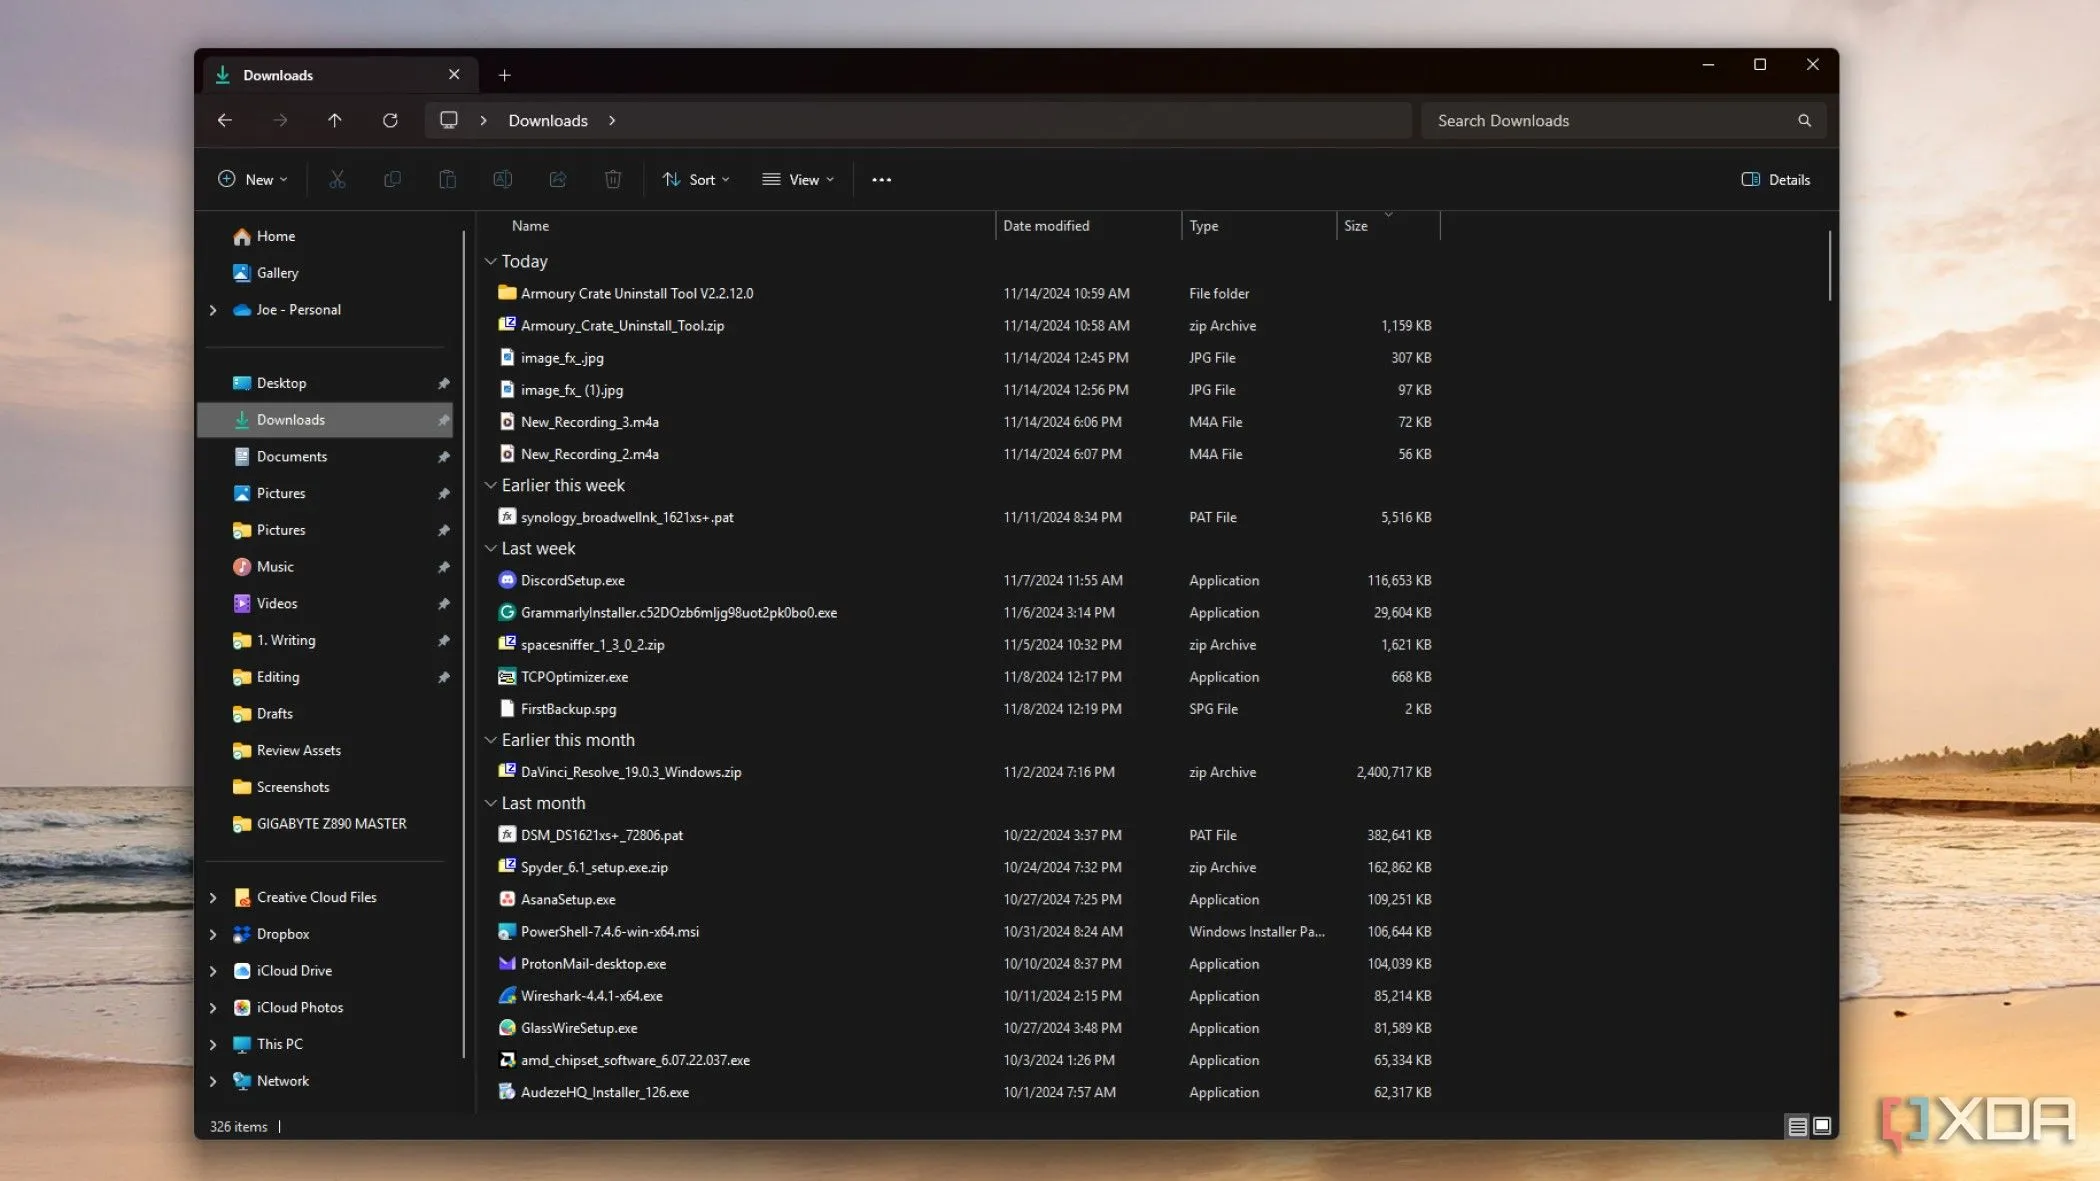Click pin icon next to Videos
The width and height of the screenshot is (2100, 1181).
[x=443, y=604]
